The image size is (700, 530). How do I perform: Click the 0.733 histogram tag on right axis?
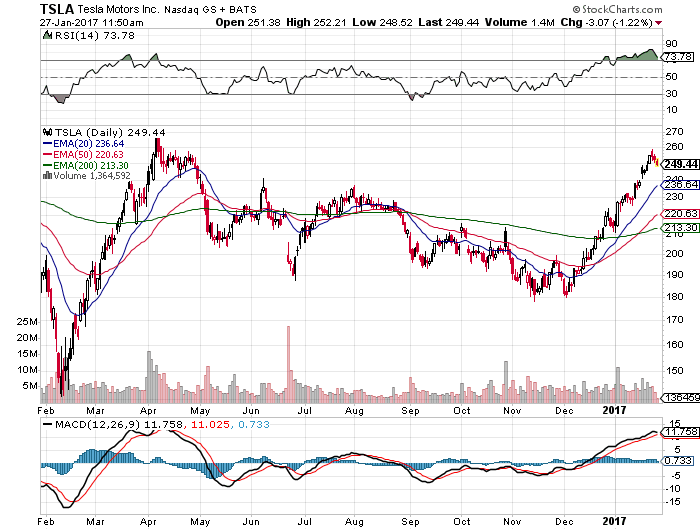(x=678, y=460)
